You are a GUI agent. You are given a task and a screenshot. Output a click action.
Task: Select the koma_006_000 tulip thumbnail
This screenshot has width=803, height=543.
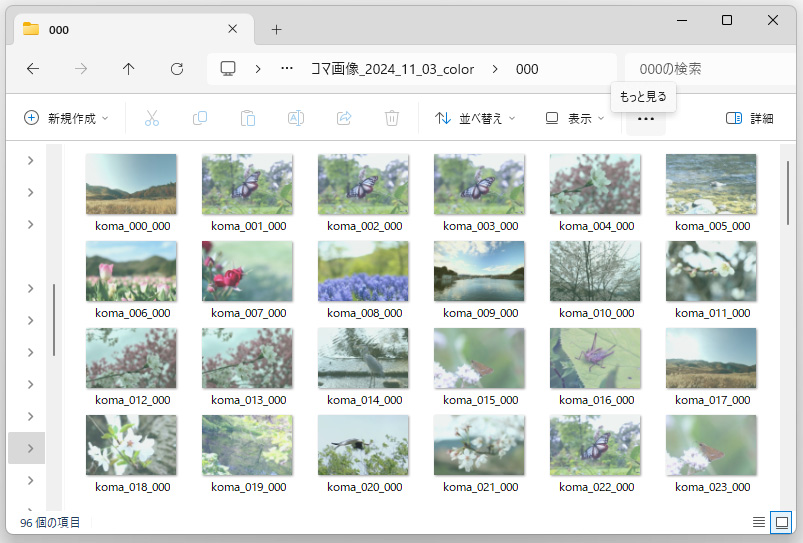131,271
